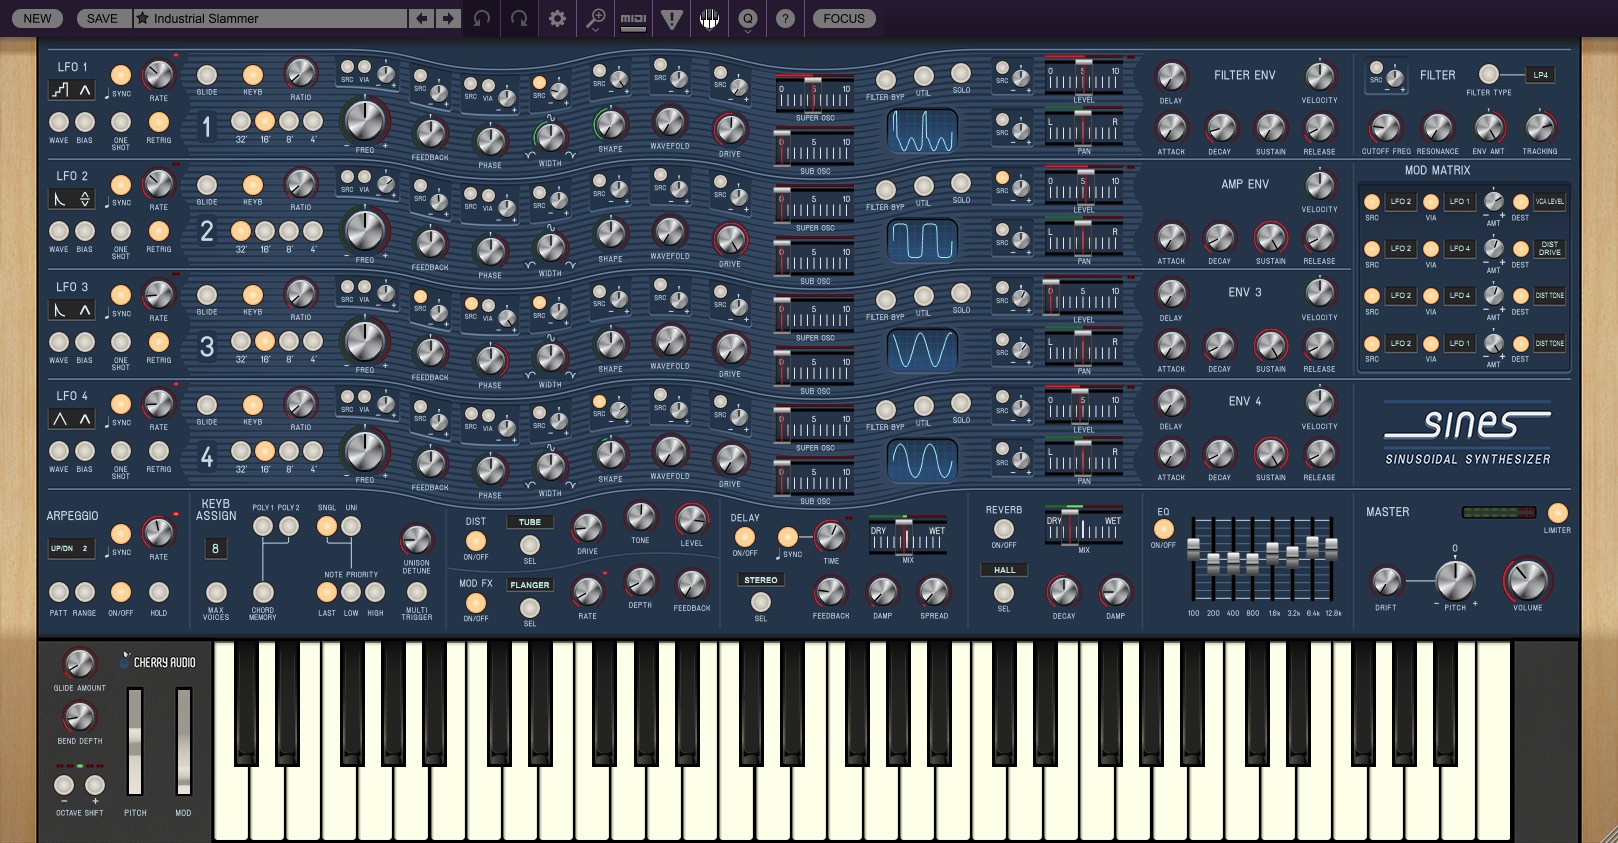Open the Dist Drive destination selector

click(x=1550, y=248)
